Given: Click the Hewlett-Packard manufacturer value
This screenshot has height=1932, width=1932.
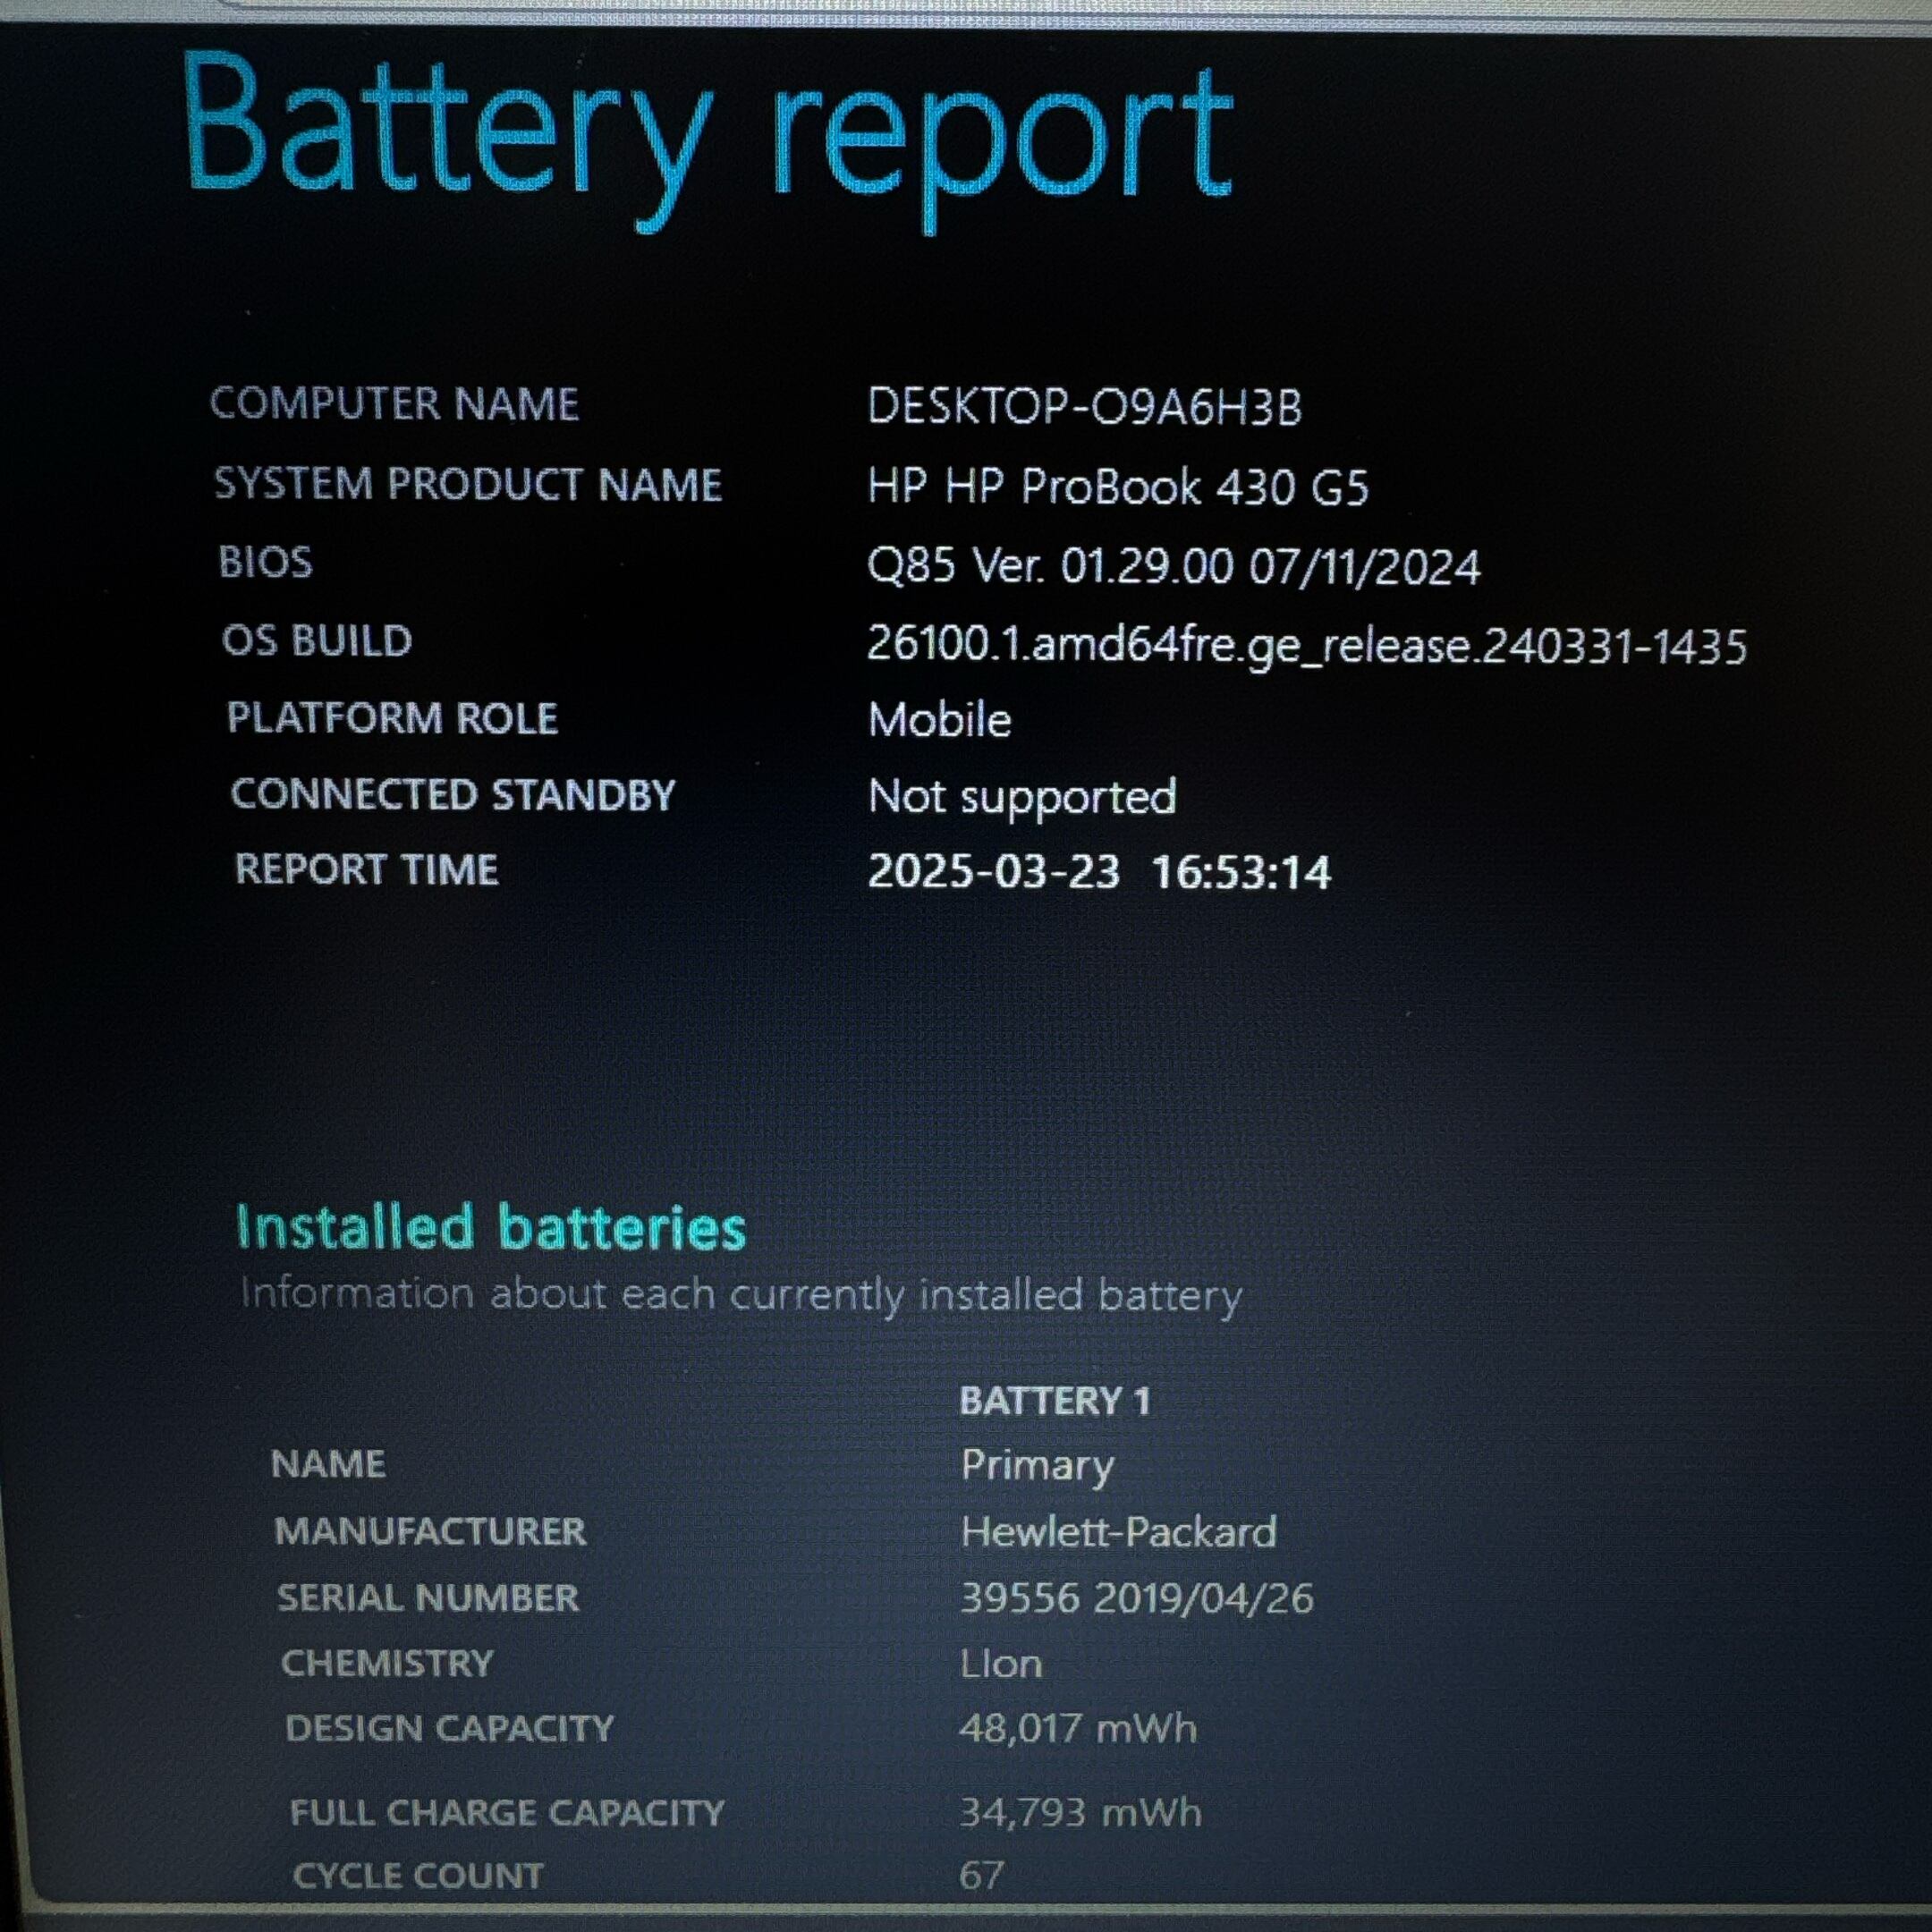Looking at the screenshot, I should click(x=1118, y=1532).
